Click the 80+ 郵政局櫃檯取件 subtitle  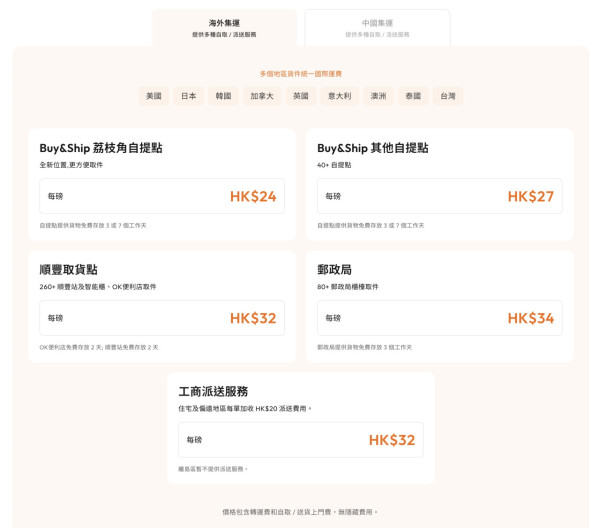pyautogui.click(x=347, y=287)
